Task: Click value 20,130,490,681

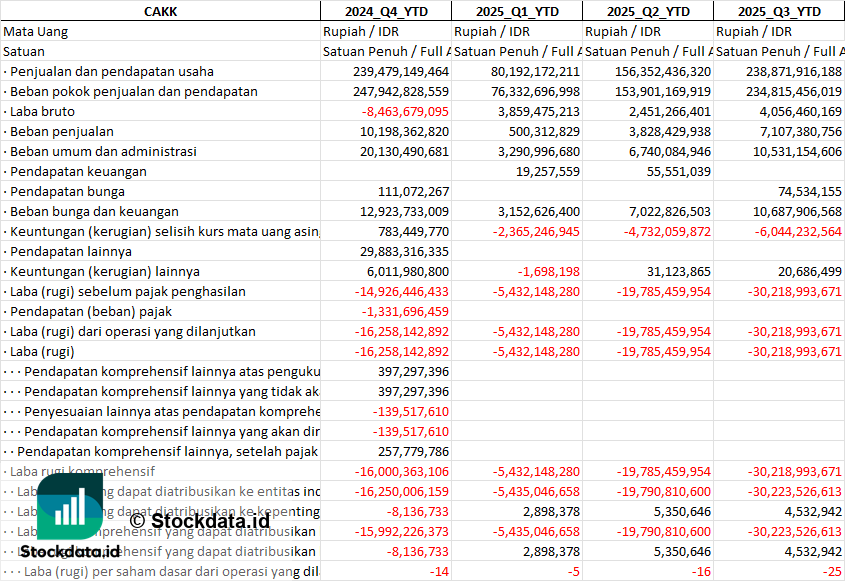Action: click(404, 151)
